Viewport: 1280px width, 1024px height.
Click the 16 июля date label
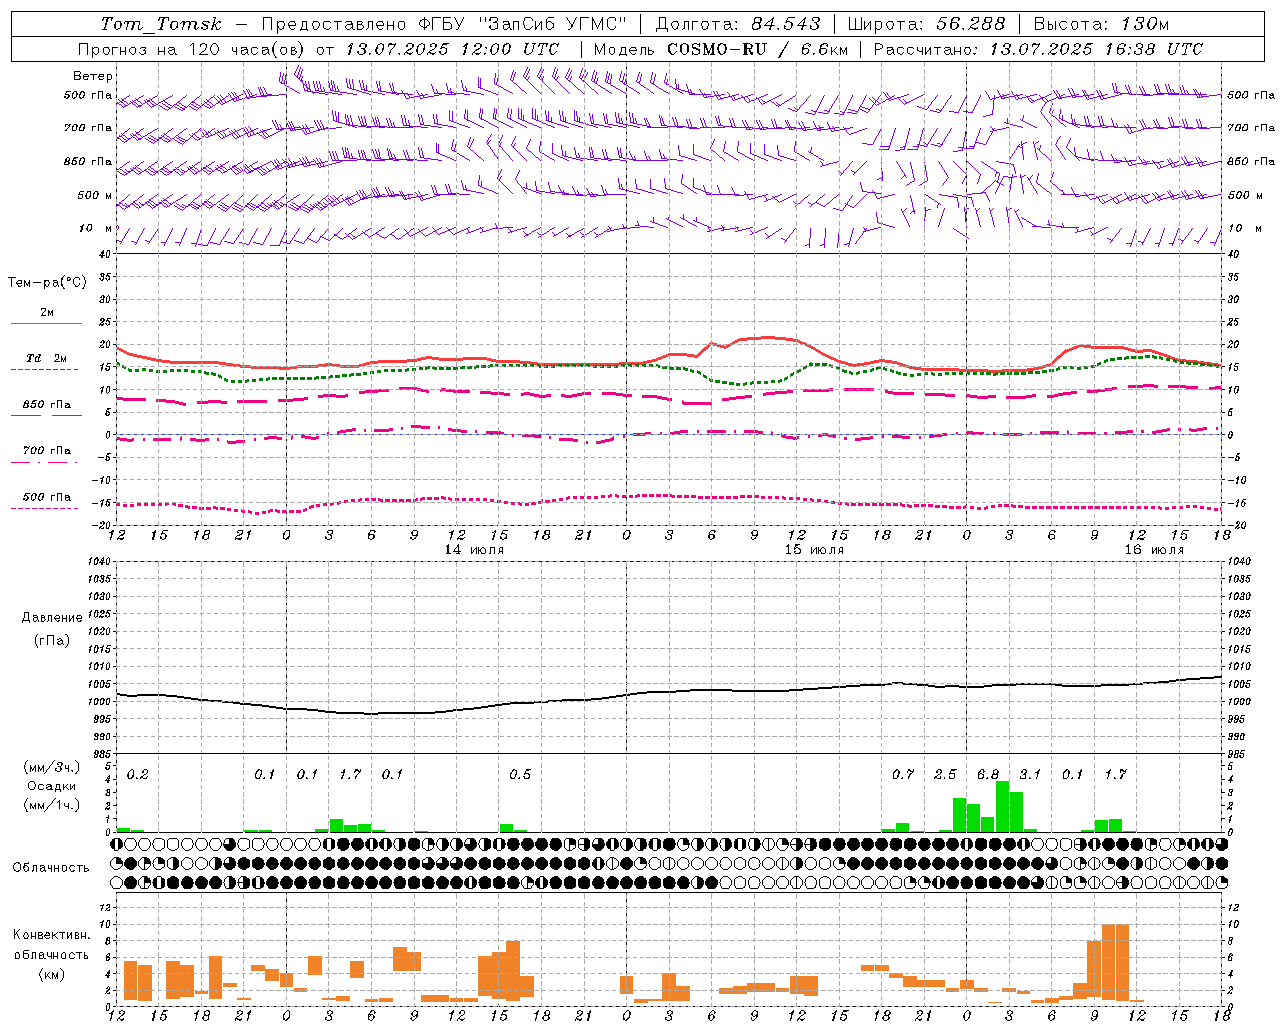pos(1154,550)
